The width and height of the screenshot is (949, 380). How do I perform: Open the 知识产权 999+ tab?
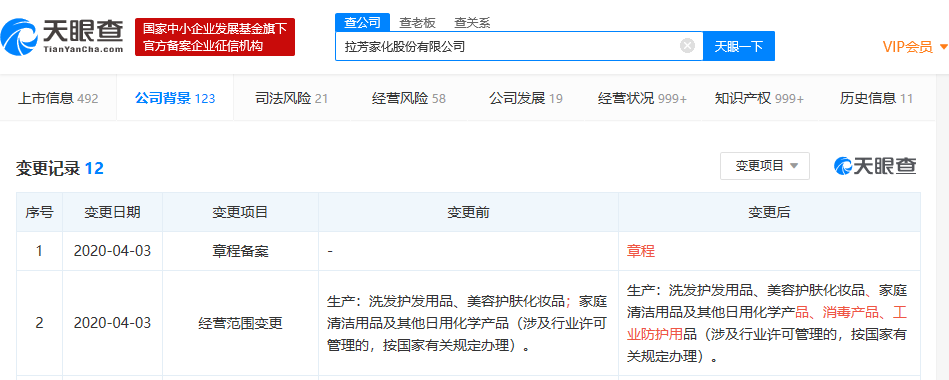(x=759, y=98)
